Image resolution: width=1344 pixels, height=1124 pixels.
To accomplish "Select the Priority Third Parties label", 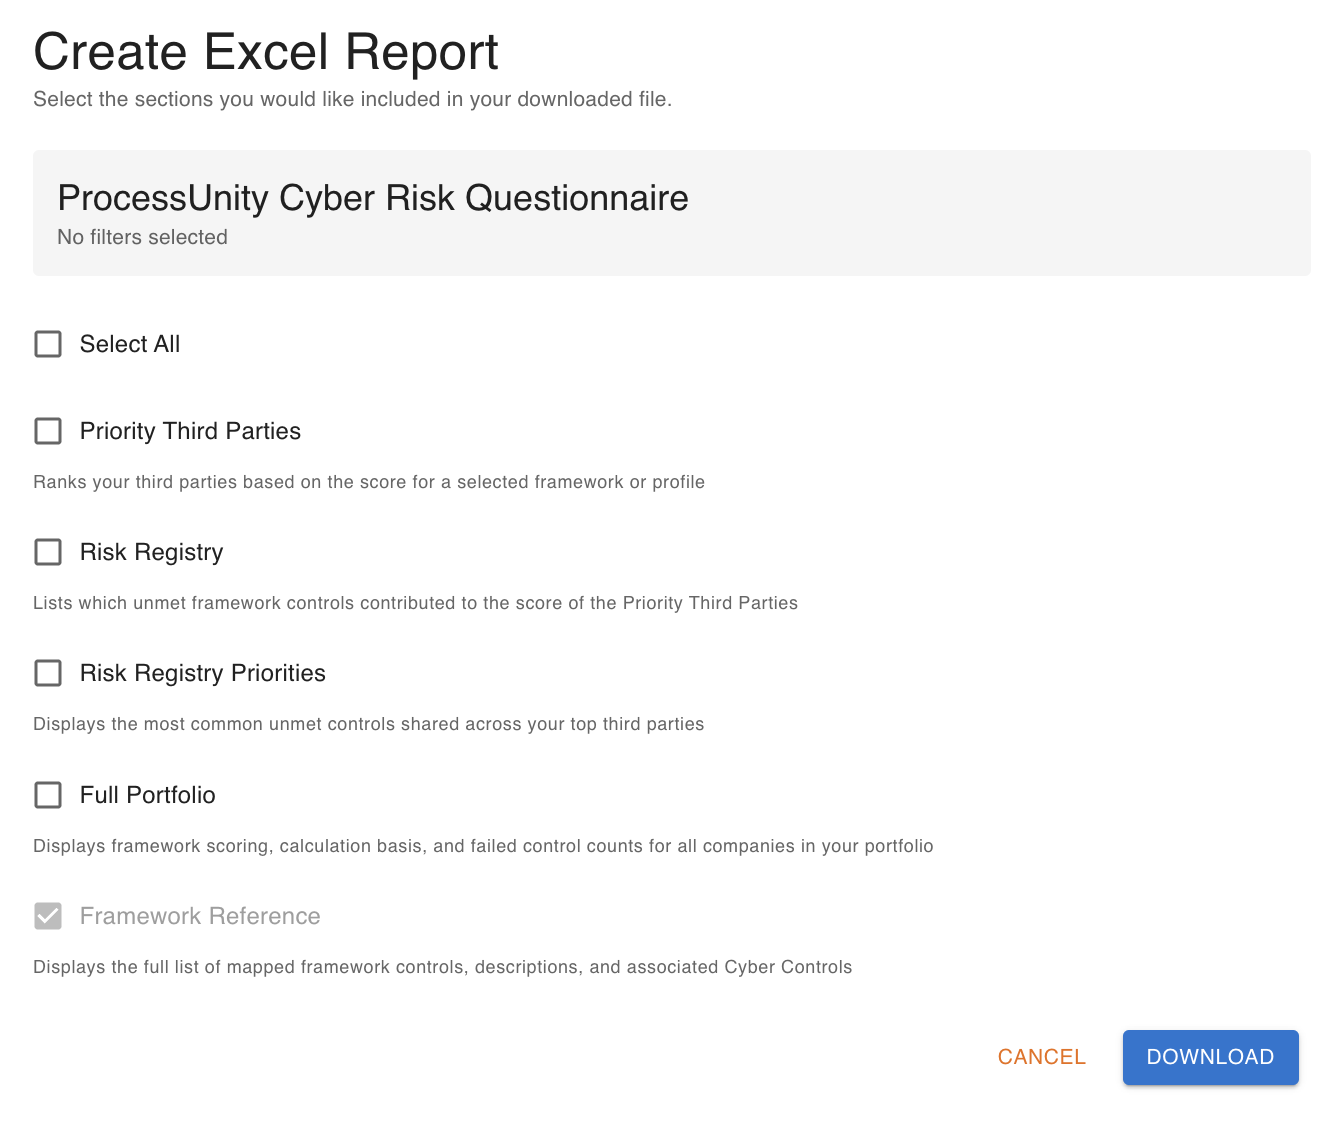I will 190,431.
